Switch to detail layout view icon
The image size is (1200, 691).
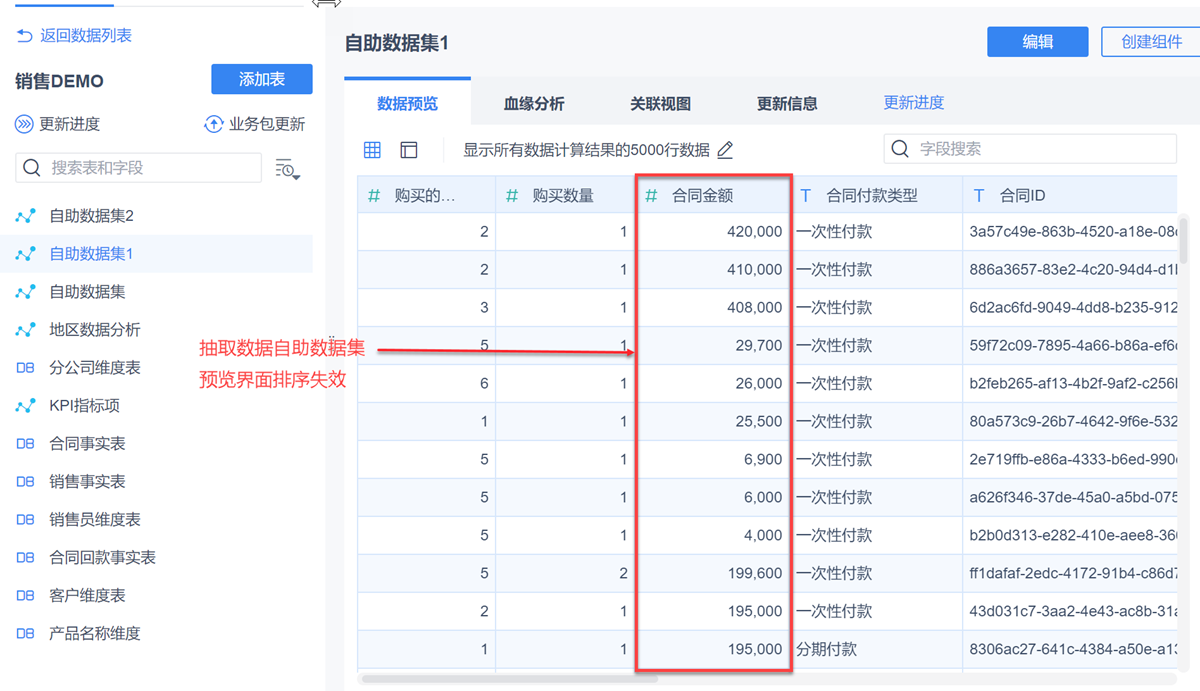(x=408, y=150)
